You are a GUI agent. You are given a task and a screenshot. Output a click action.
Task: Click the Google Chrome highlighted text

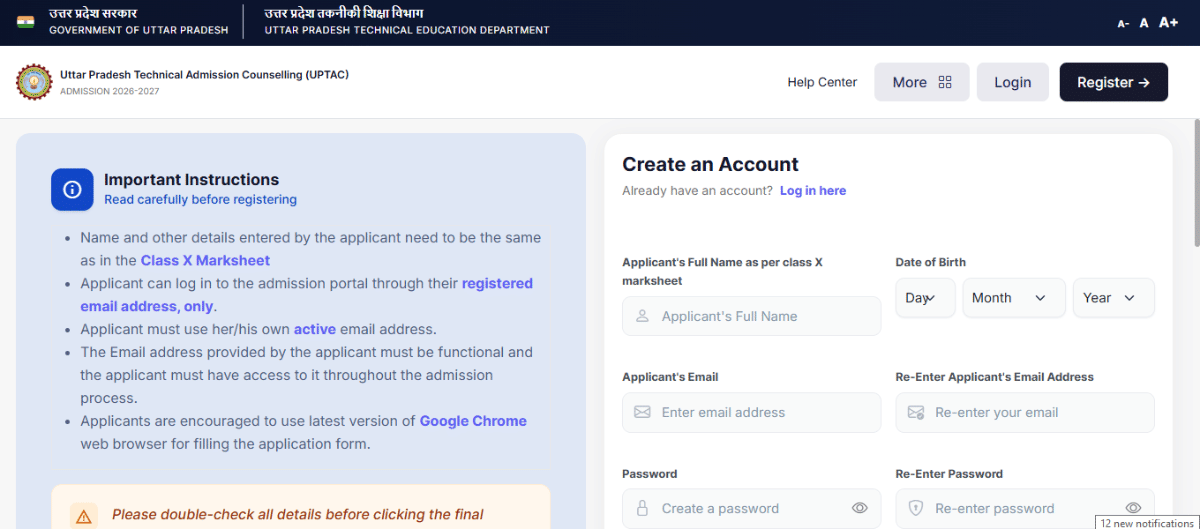point(473,421)
